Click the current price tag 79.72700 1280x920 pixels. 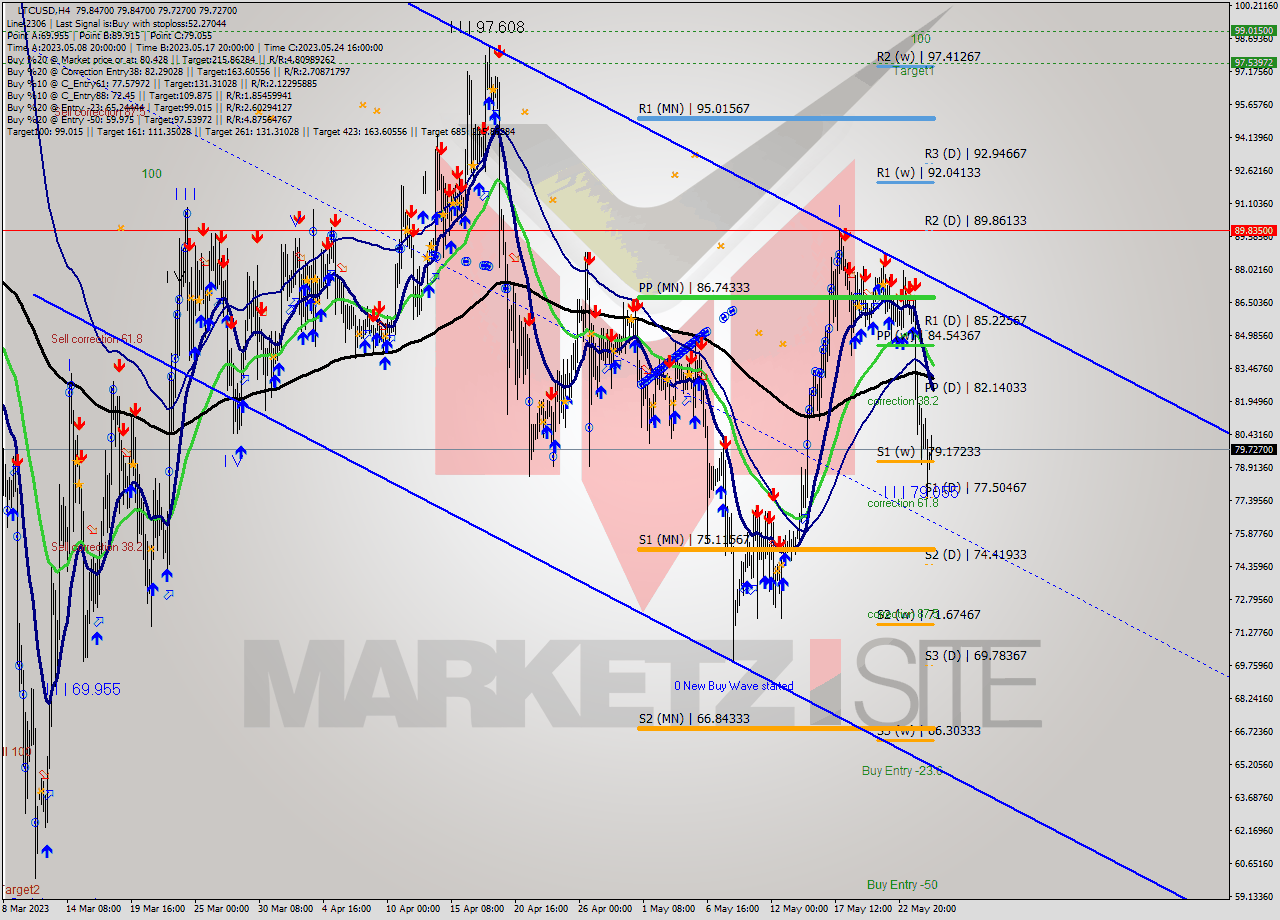[1254, 450]
